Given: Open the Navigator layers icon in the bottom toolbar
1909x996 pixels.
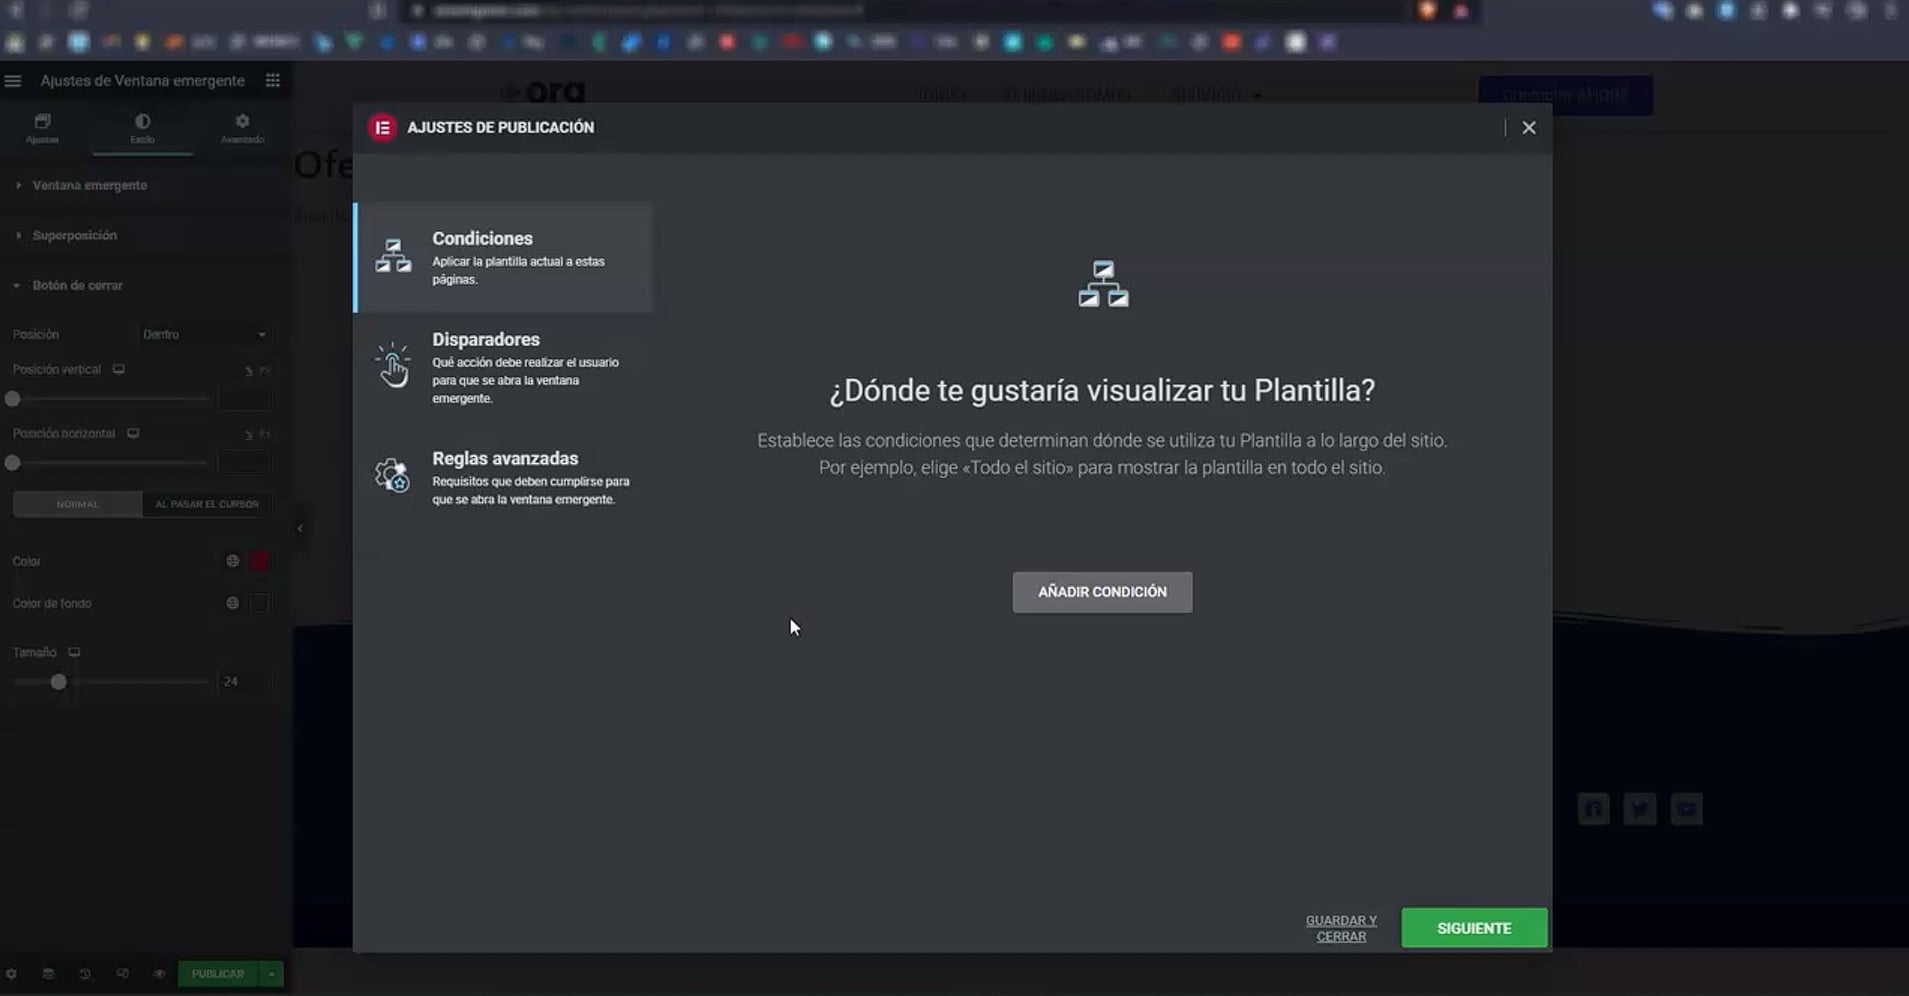Looking at the screenshot, I should click(x=48, y=974).
